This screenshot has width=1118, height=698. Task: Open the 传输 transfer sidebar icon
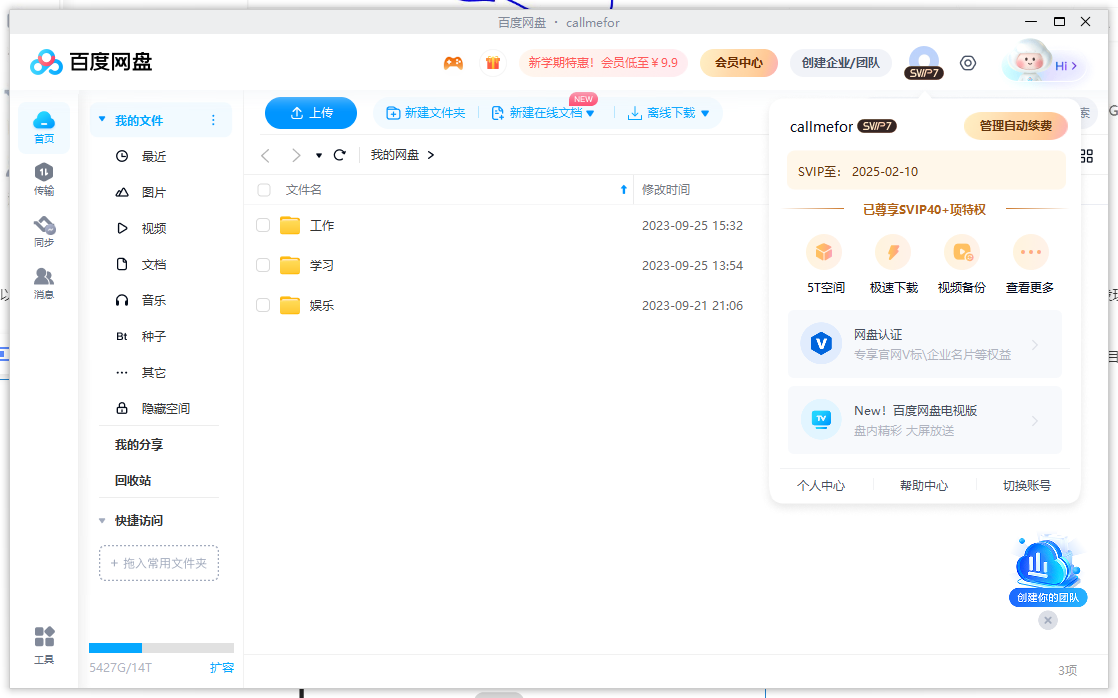(43, 179)
